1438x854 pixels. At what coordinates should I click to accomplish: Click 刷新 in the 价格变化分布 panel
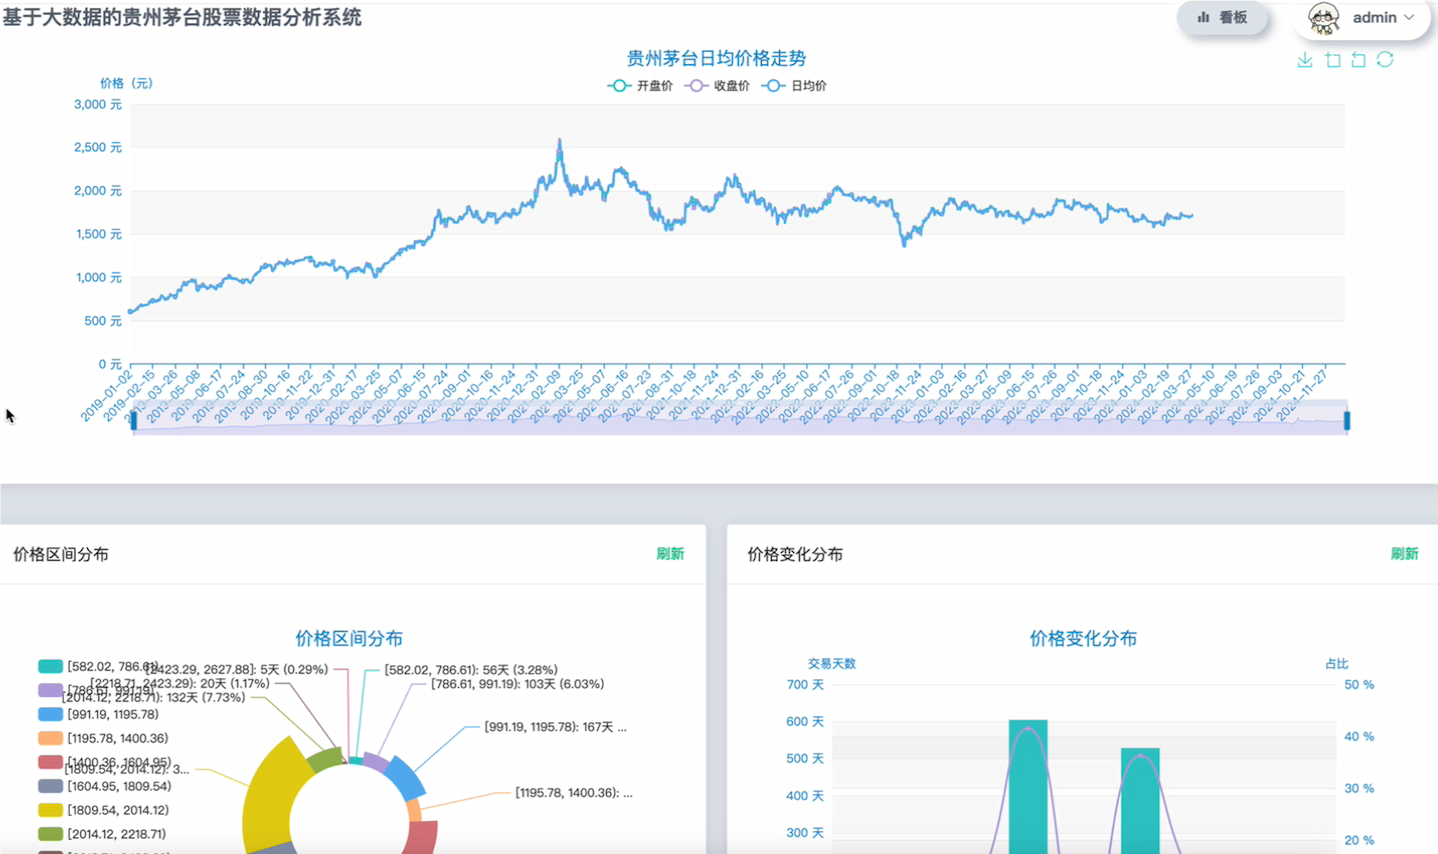click(1404, 554)
